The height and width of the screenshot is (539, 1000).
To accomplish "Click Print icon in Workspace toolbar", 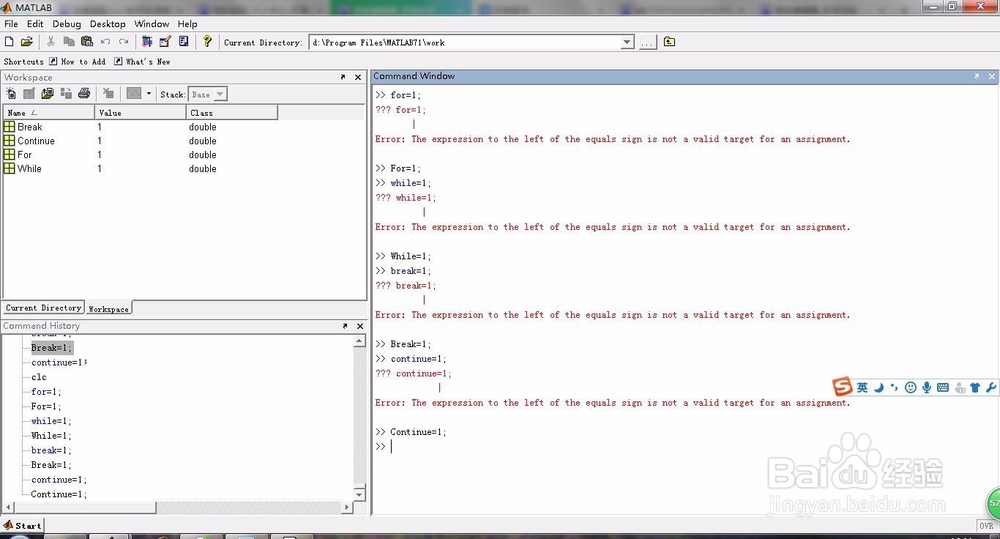I will tap(84, 94).
